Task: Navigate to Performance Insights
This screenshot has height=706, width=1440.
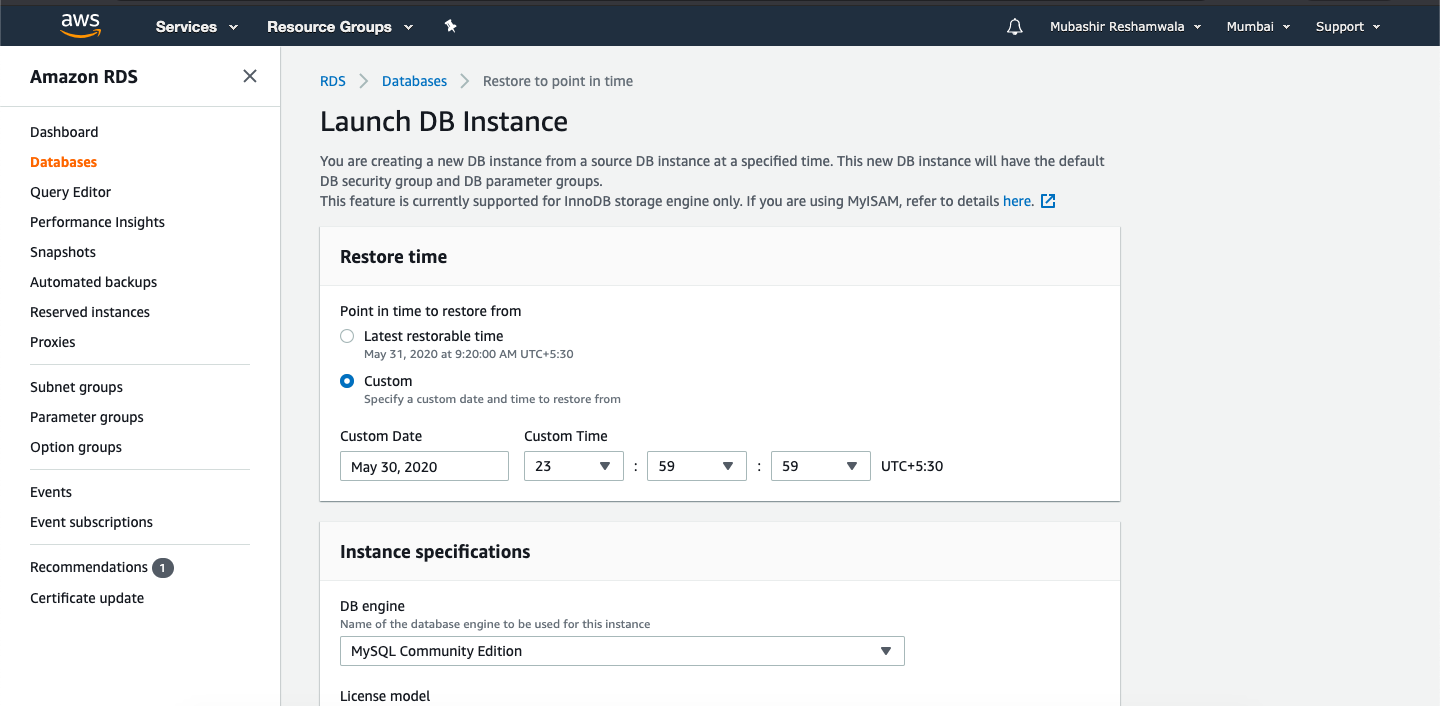Action: coord(97,222)
